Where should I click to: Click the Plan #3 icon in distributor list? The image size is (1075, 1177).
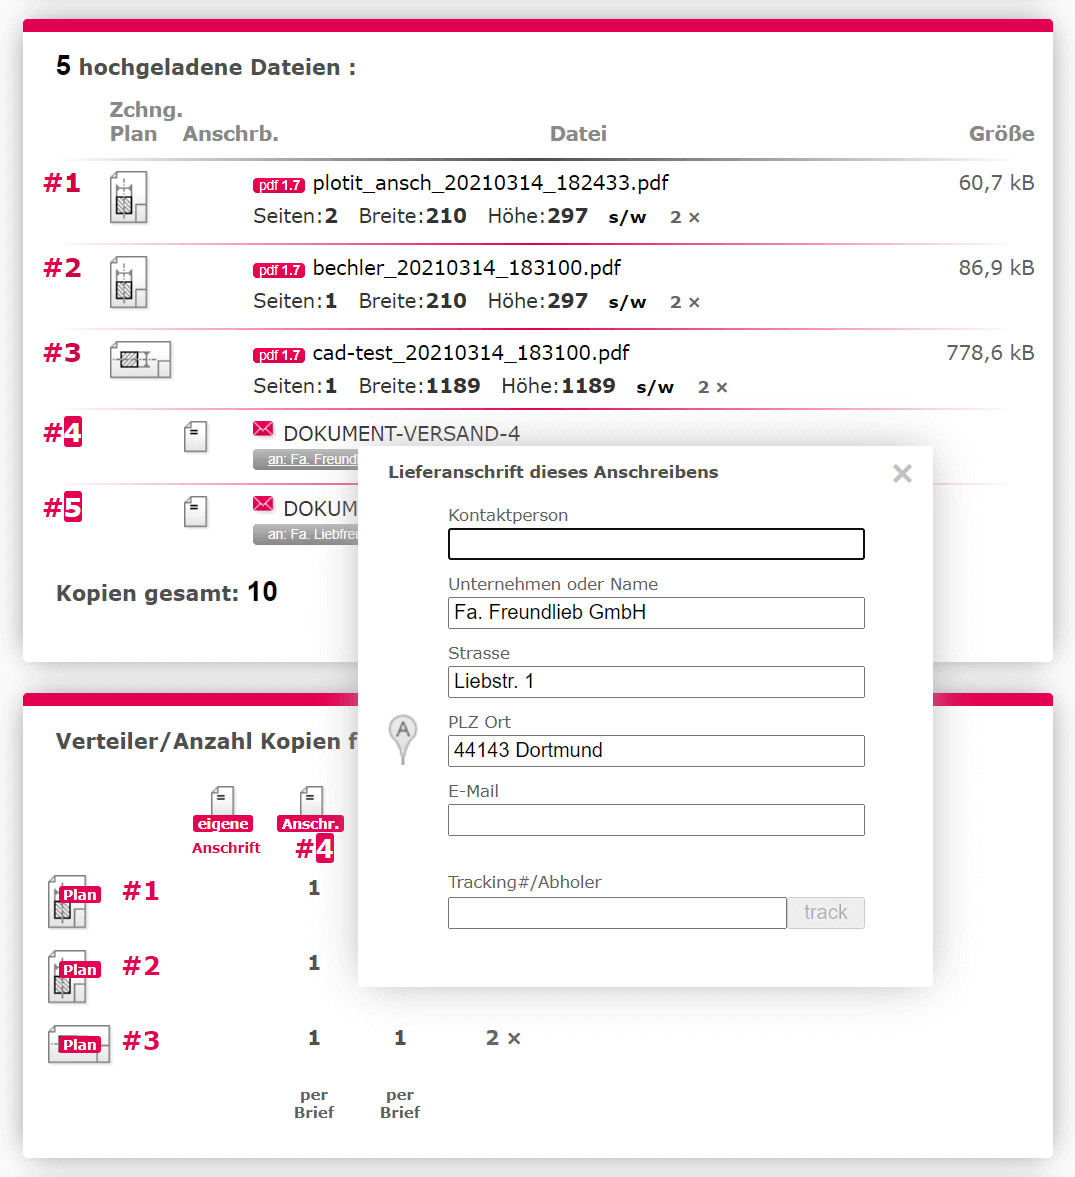(x=79, y=1044)
